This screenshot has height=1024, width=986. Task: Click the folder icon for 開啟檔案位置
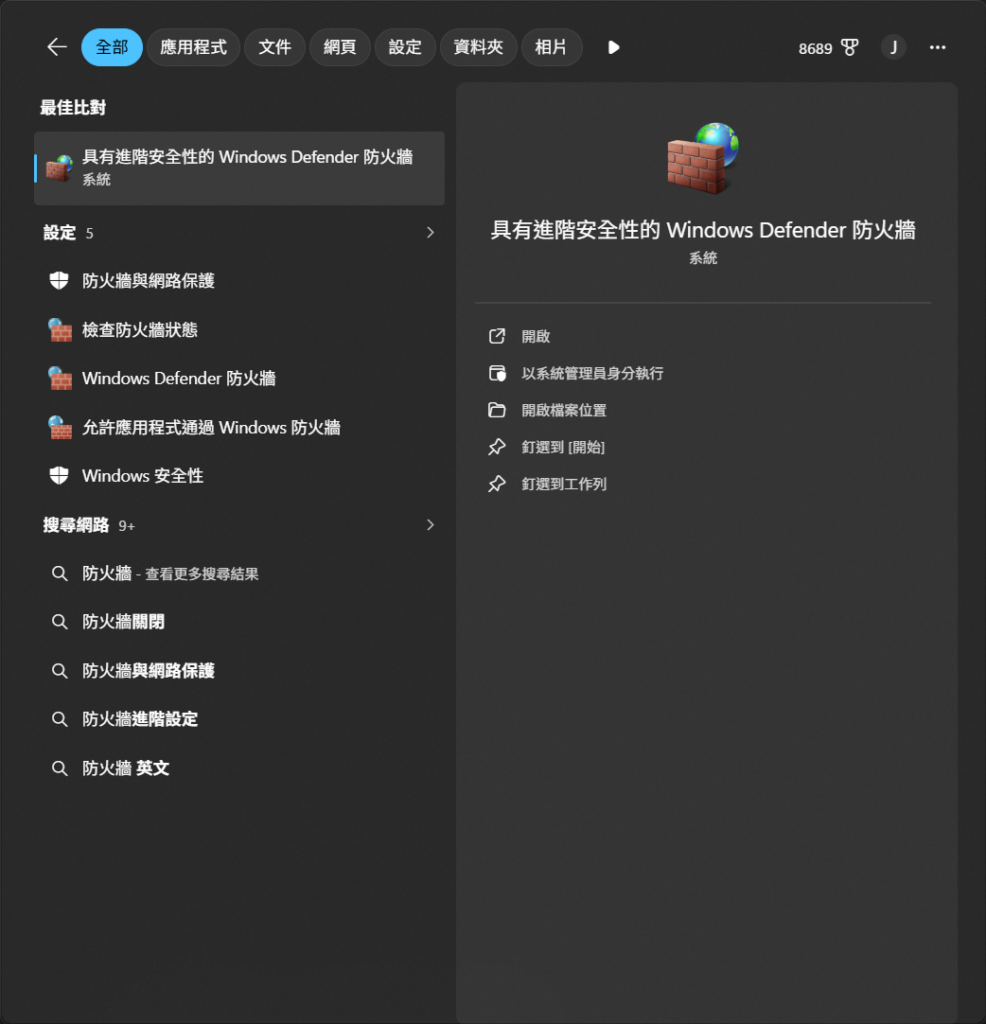click(x=497, y=410)
